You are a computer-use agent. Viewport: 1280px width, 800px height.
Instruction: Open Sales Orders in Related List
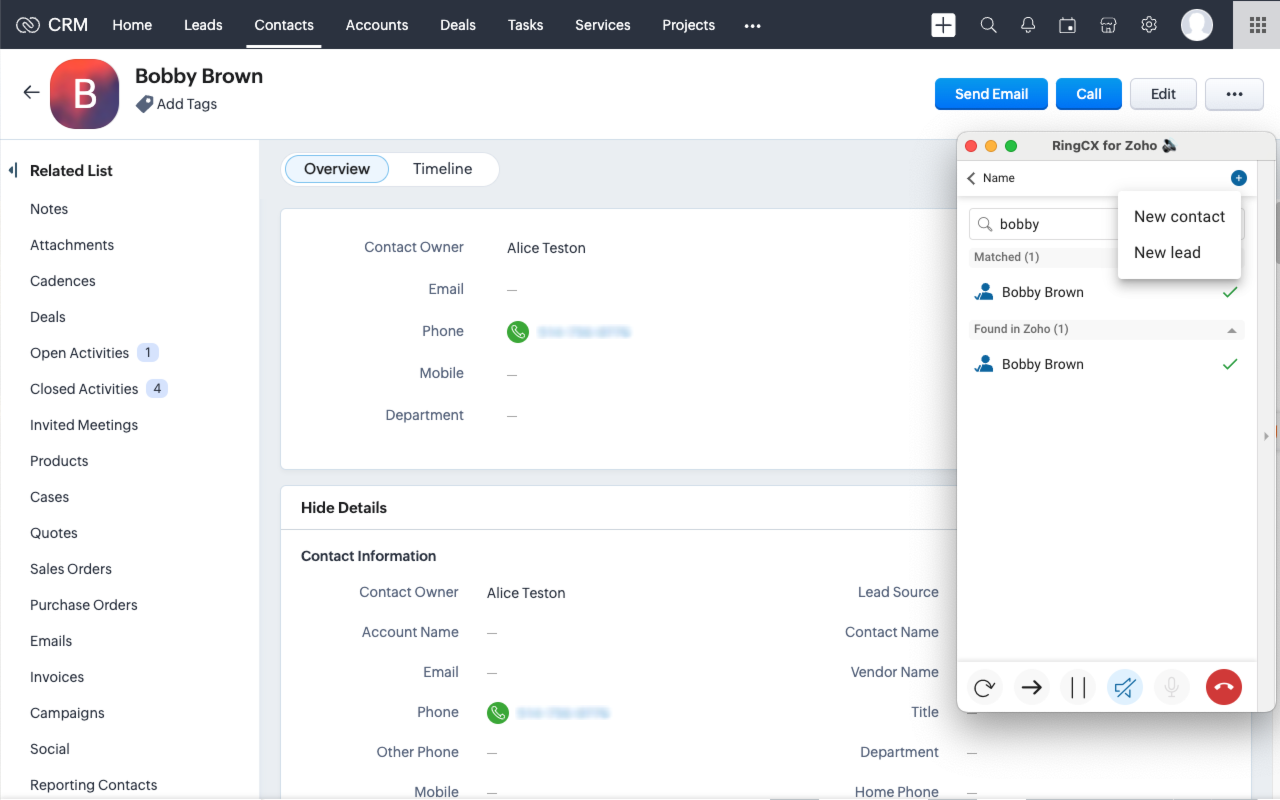[x=71, y=569]
